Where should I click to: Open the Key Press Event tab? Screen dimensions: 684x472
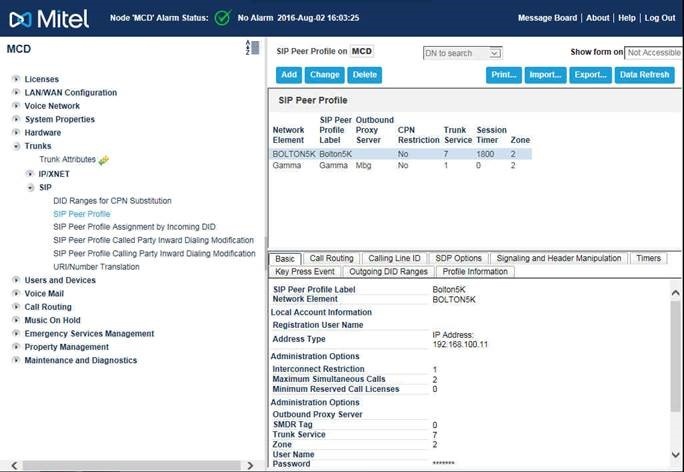click(x=305, y=271)
